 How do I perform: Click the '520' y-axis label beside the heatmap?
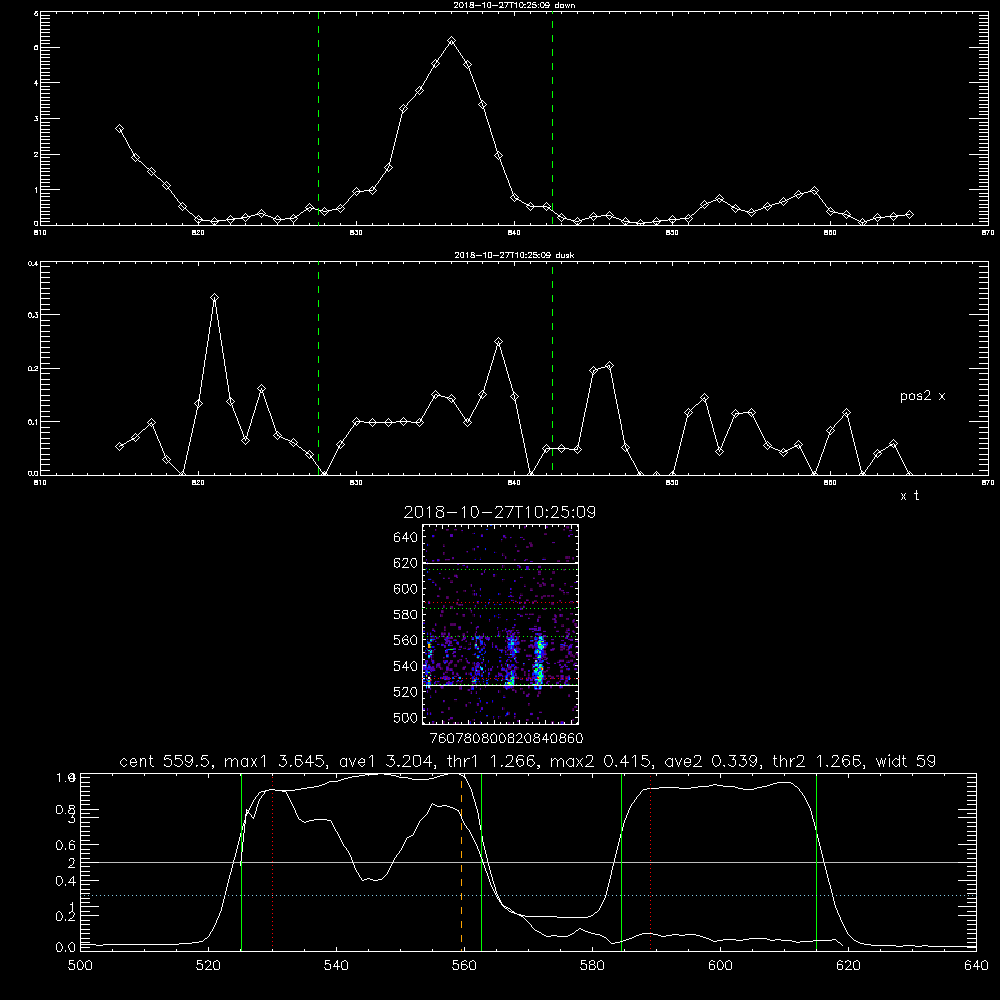click(406, 692)
